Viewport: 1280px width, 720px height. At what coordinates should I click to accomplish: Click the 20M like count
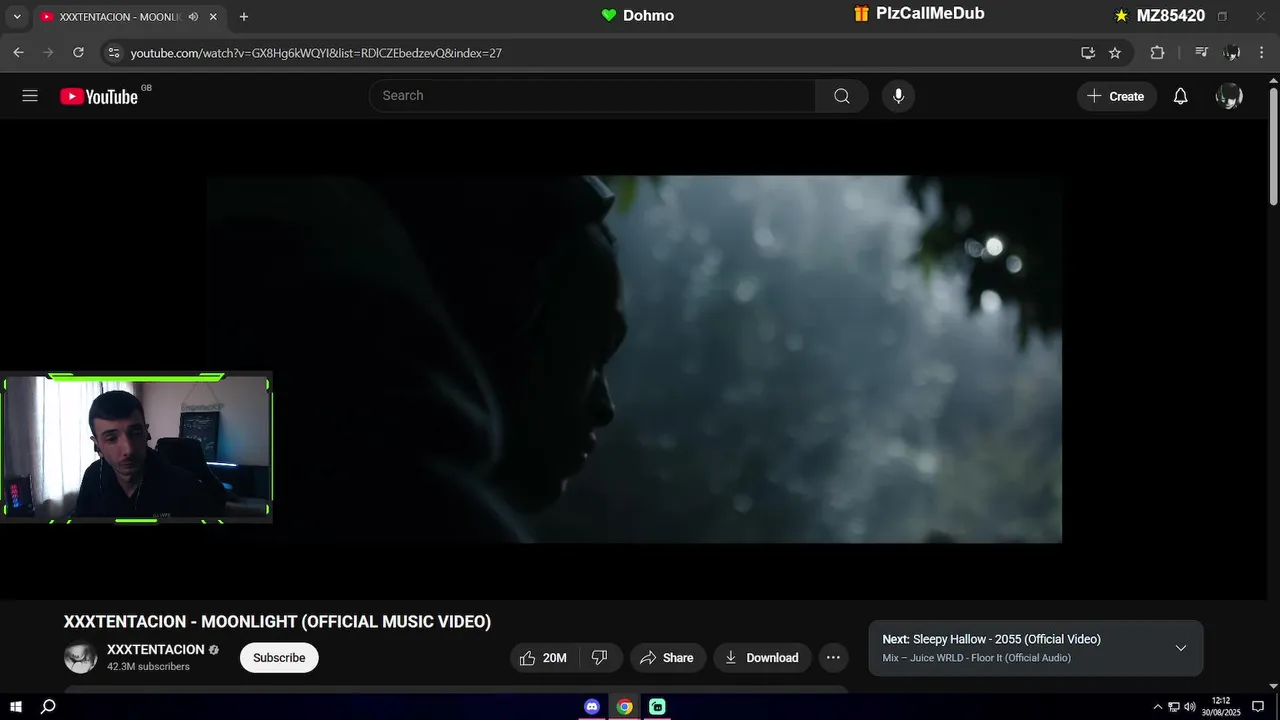click(x=554, y=657)
